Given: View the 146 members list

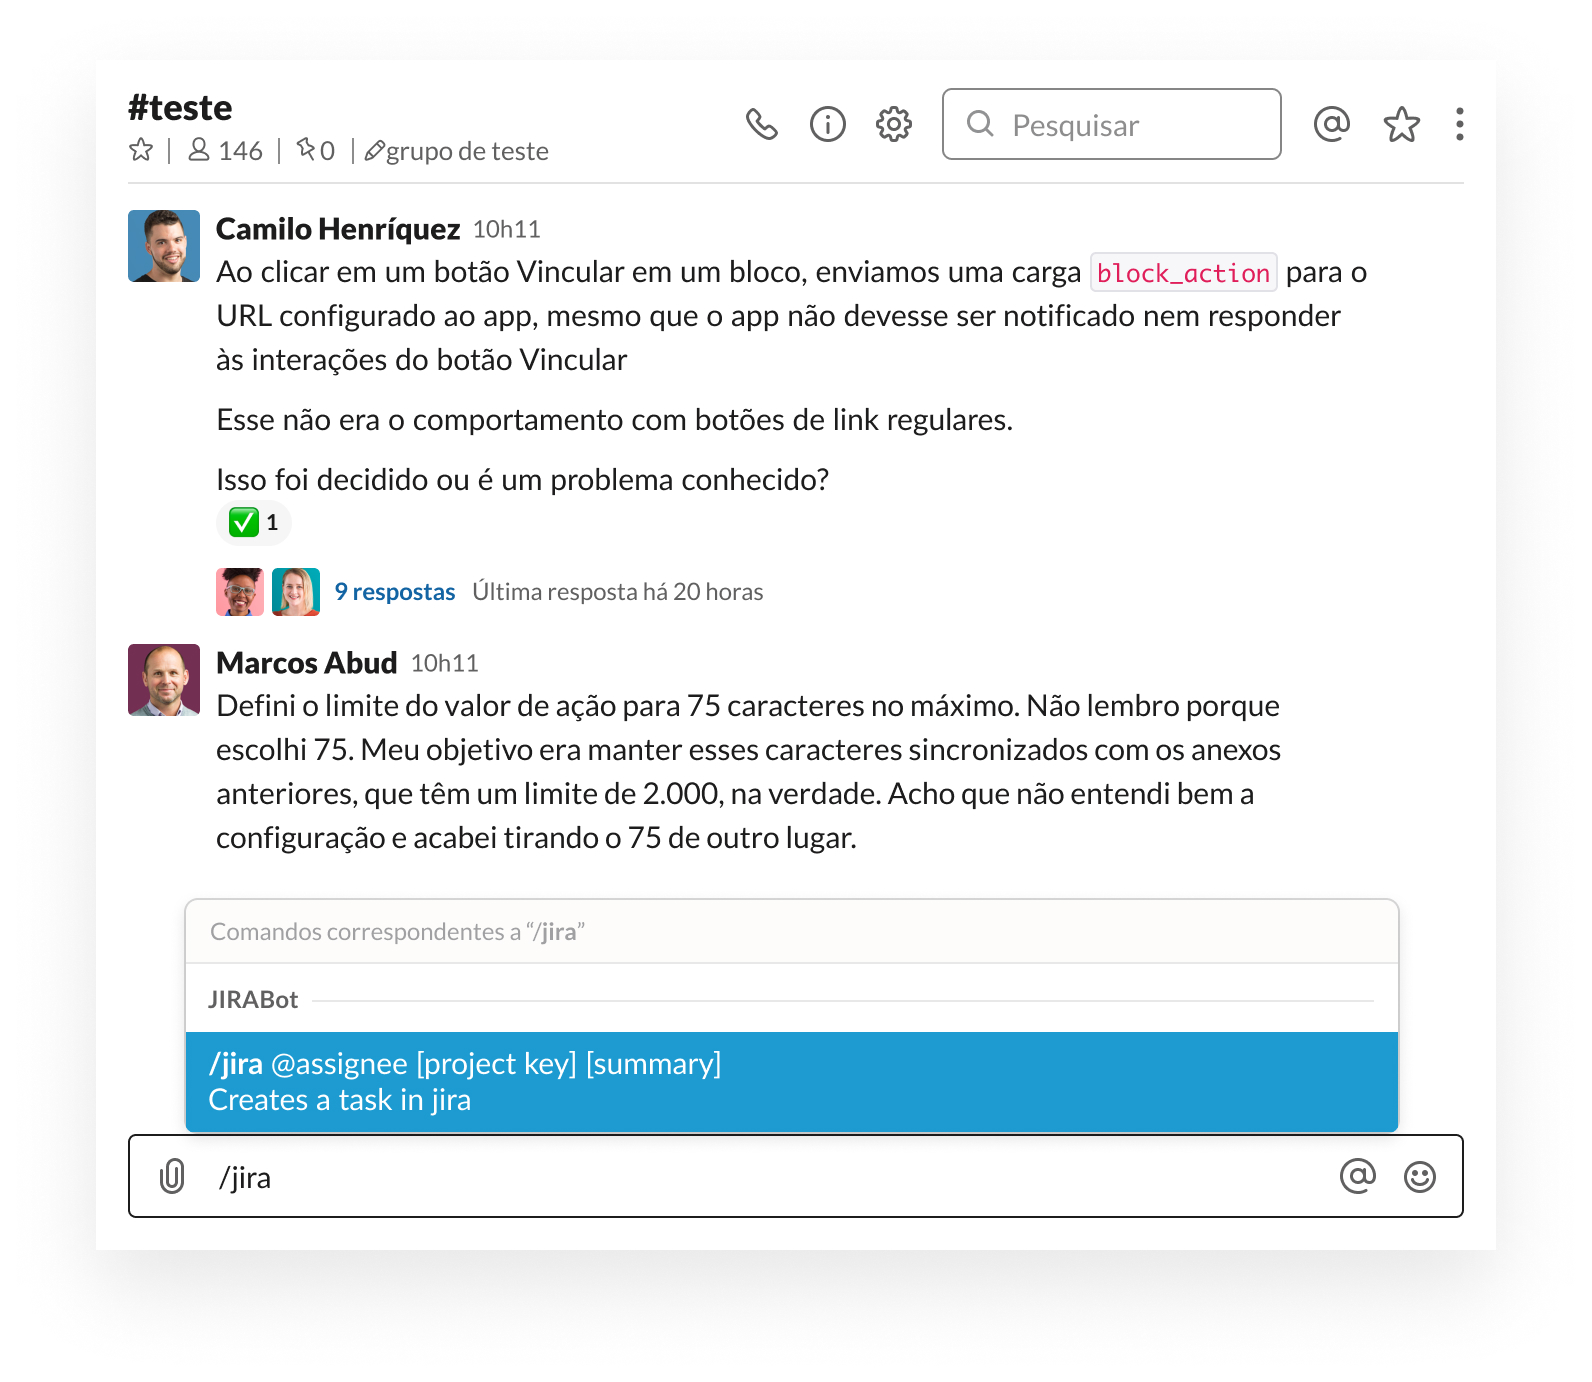Looking at the screenshot, I should pyautogui.click(x=225, y=150).
